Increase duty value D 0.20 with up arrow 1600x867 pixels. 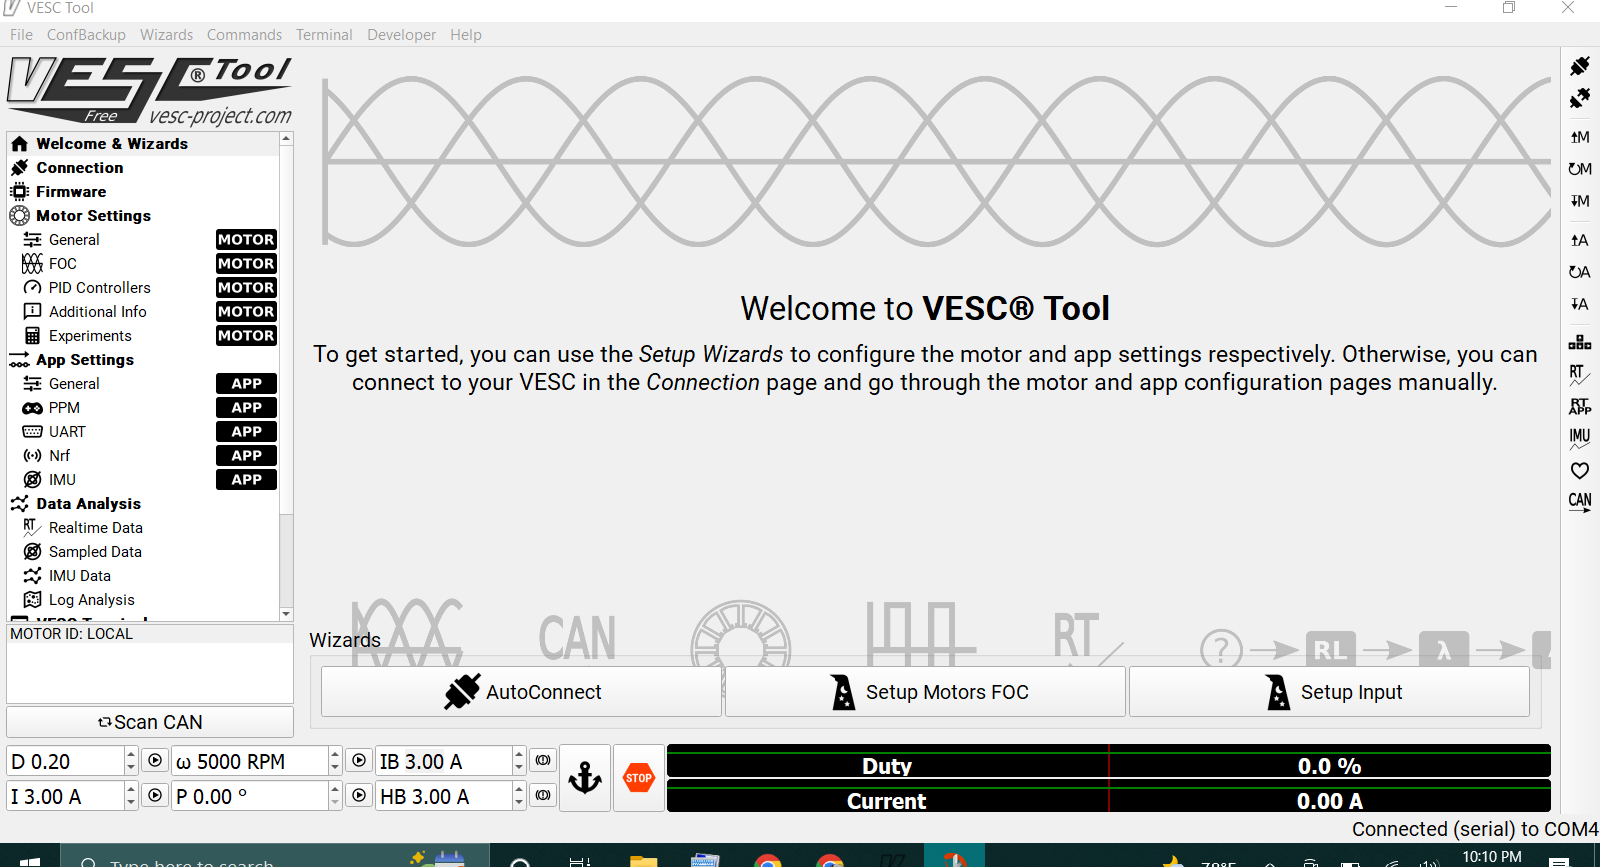tap(131, 754)
